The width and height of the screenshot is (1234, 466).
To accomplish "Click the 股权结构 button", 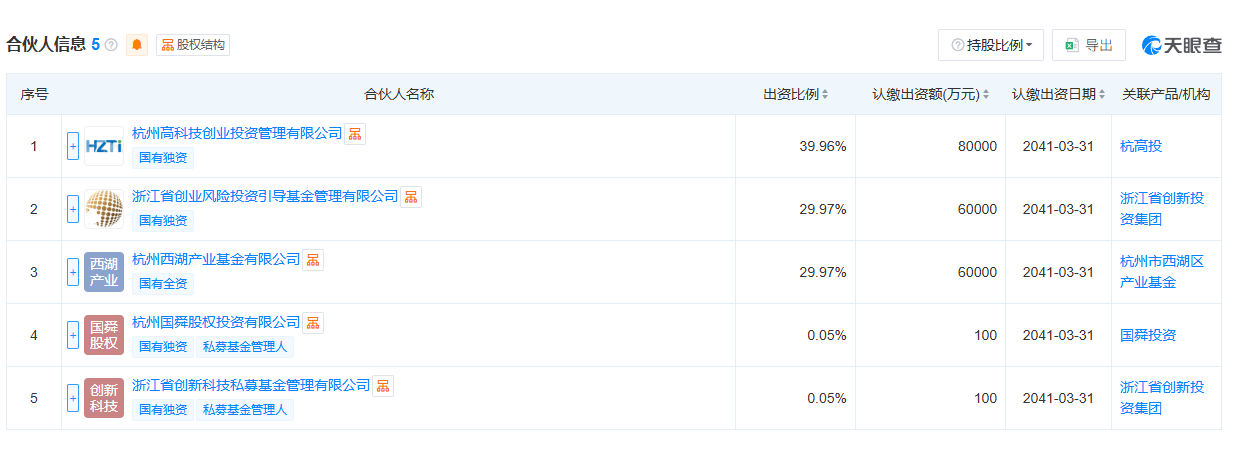I will [193, 45].
